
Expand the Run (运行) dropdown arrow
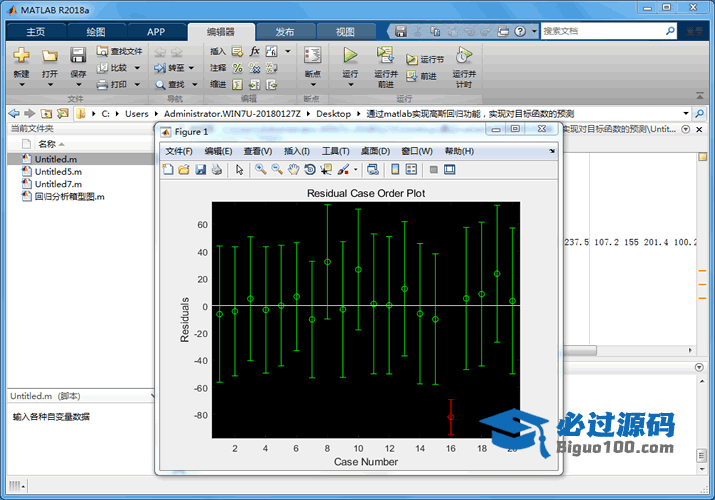click(350, 85)
